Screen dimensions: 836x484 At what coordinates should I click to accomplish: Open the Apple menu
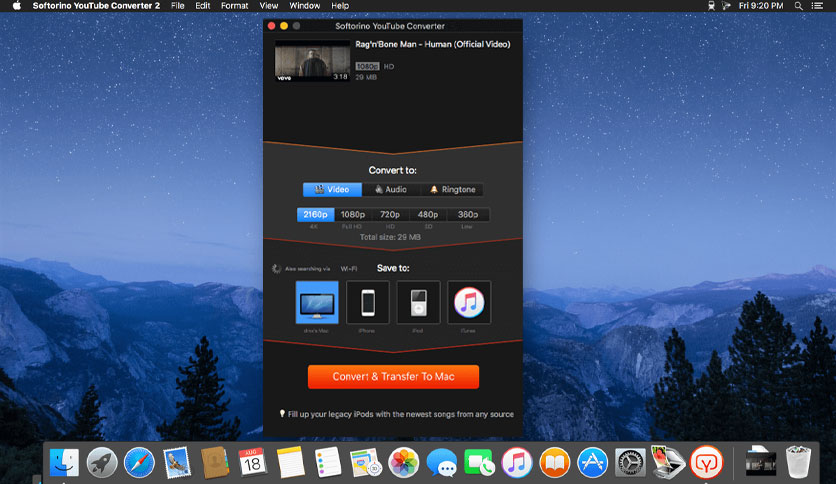click(17, 6)
